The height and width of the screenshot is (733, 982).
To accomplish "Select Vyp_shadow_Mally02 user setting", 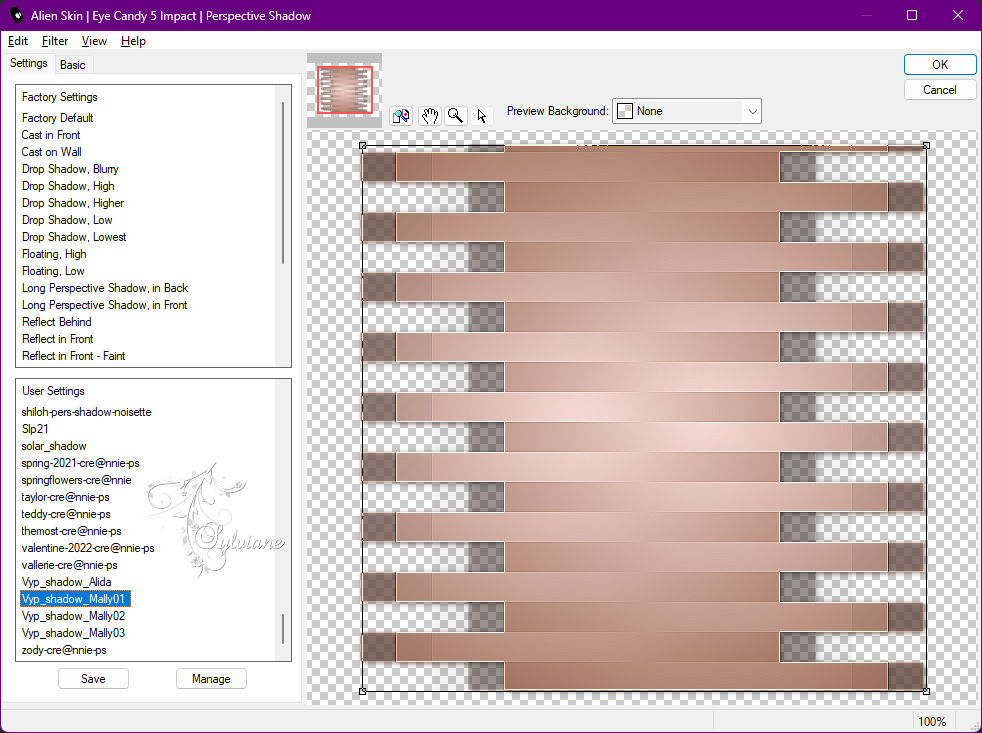I will [73, 616].
